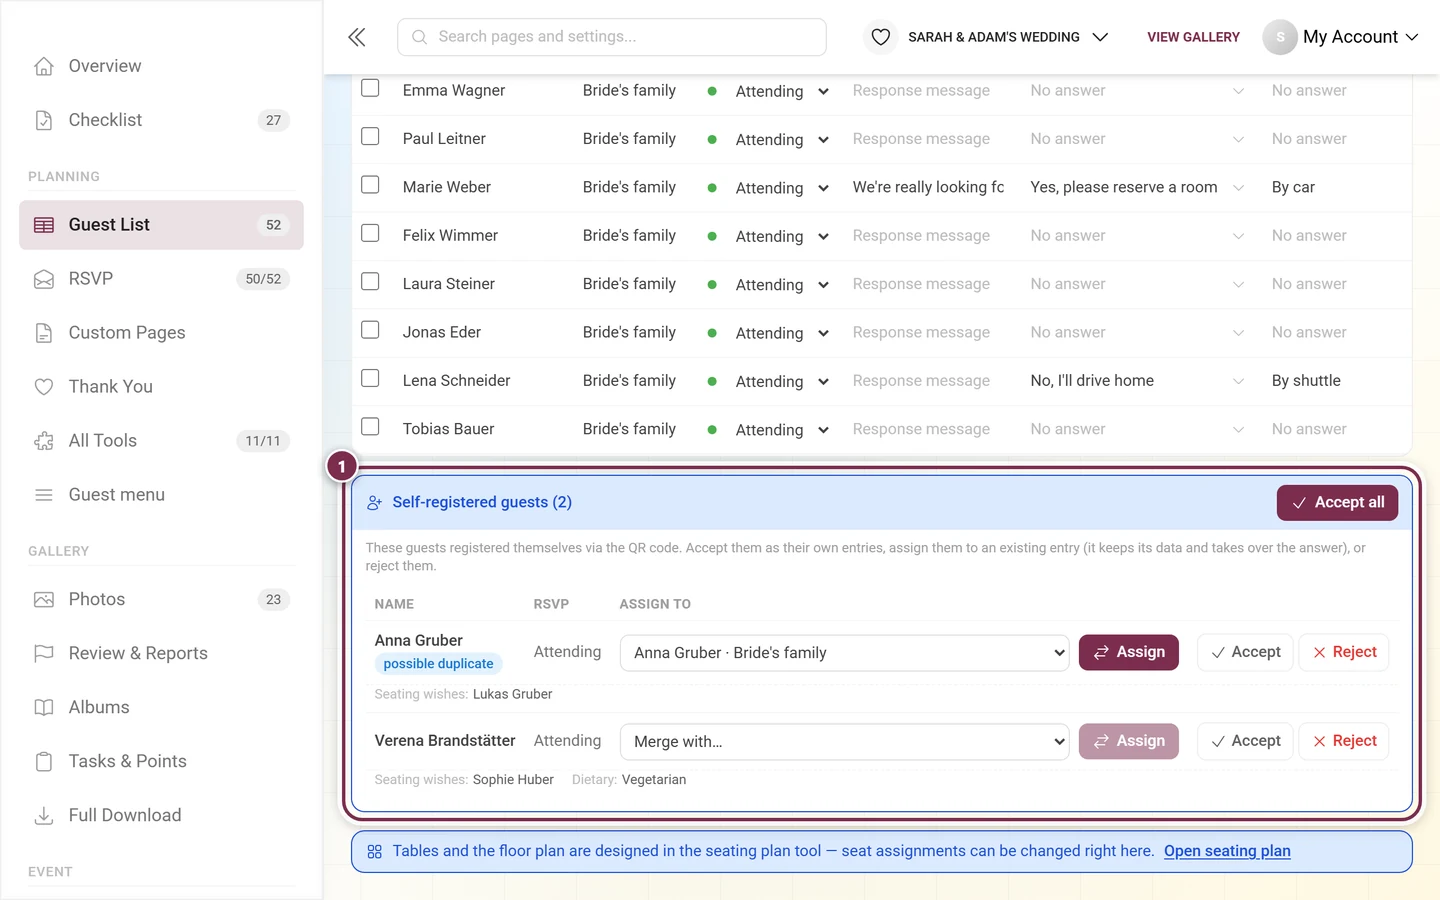The image size is (1440, 900).
Task: Click the All Tools puzzle icon
Action: click(44, 441)
